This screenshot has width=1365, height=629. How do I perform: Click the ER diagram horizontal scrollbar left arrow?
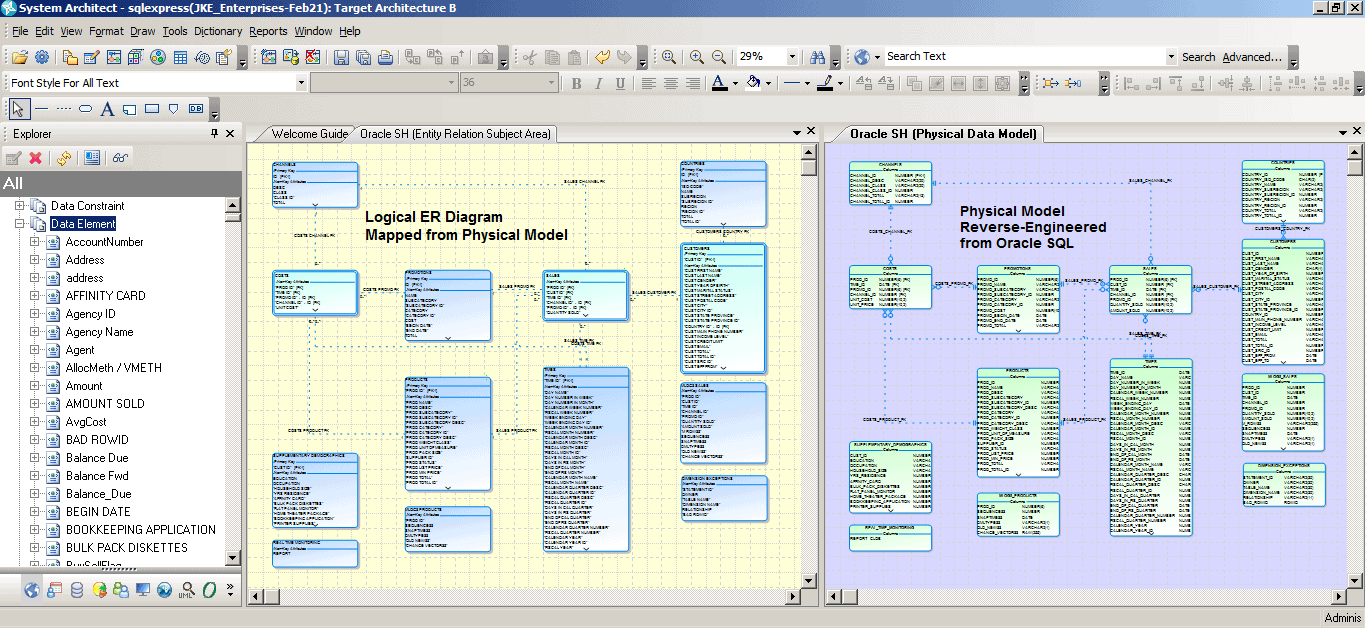pos(255,597)
